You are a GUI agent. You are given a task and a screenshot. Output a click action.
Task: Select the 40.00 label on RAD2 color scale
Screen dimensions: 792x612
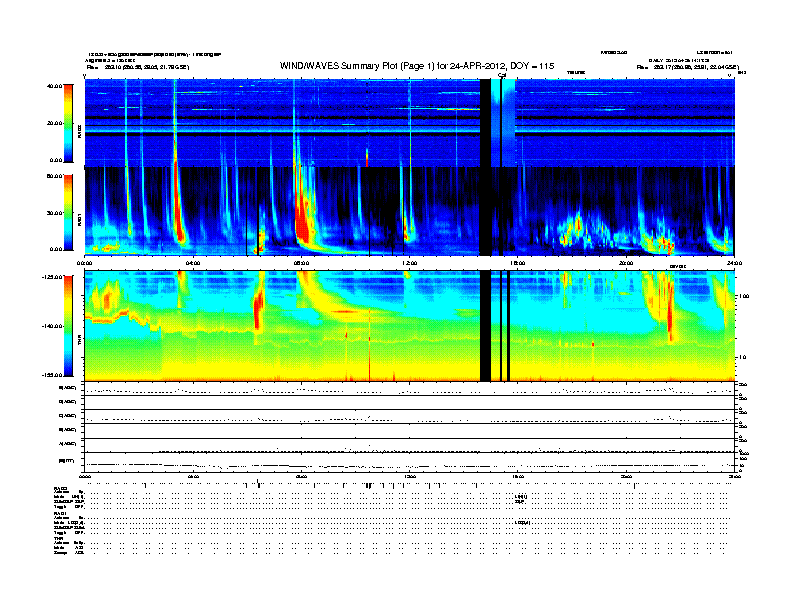(x=55, y=86)
